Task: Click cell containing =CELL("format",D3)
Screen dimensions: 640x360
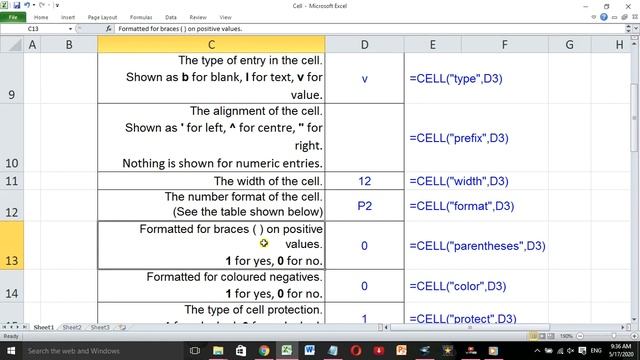Action: 462,206
